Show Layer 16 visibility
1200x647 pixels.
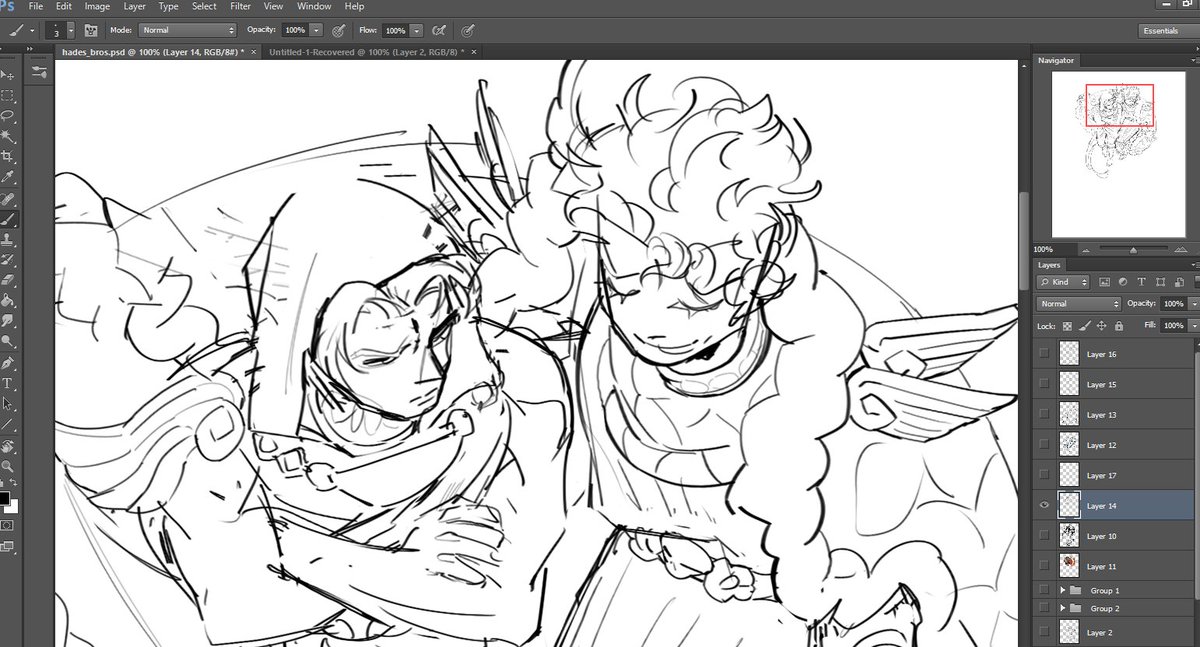[x=1045, y=354]
